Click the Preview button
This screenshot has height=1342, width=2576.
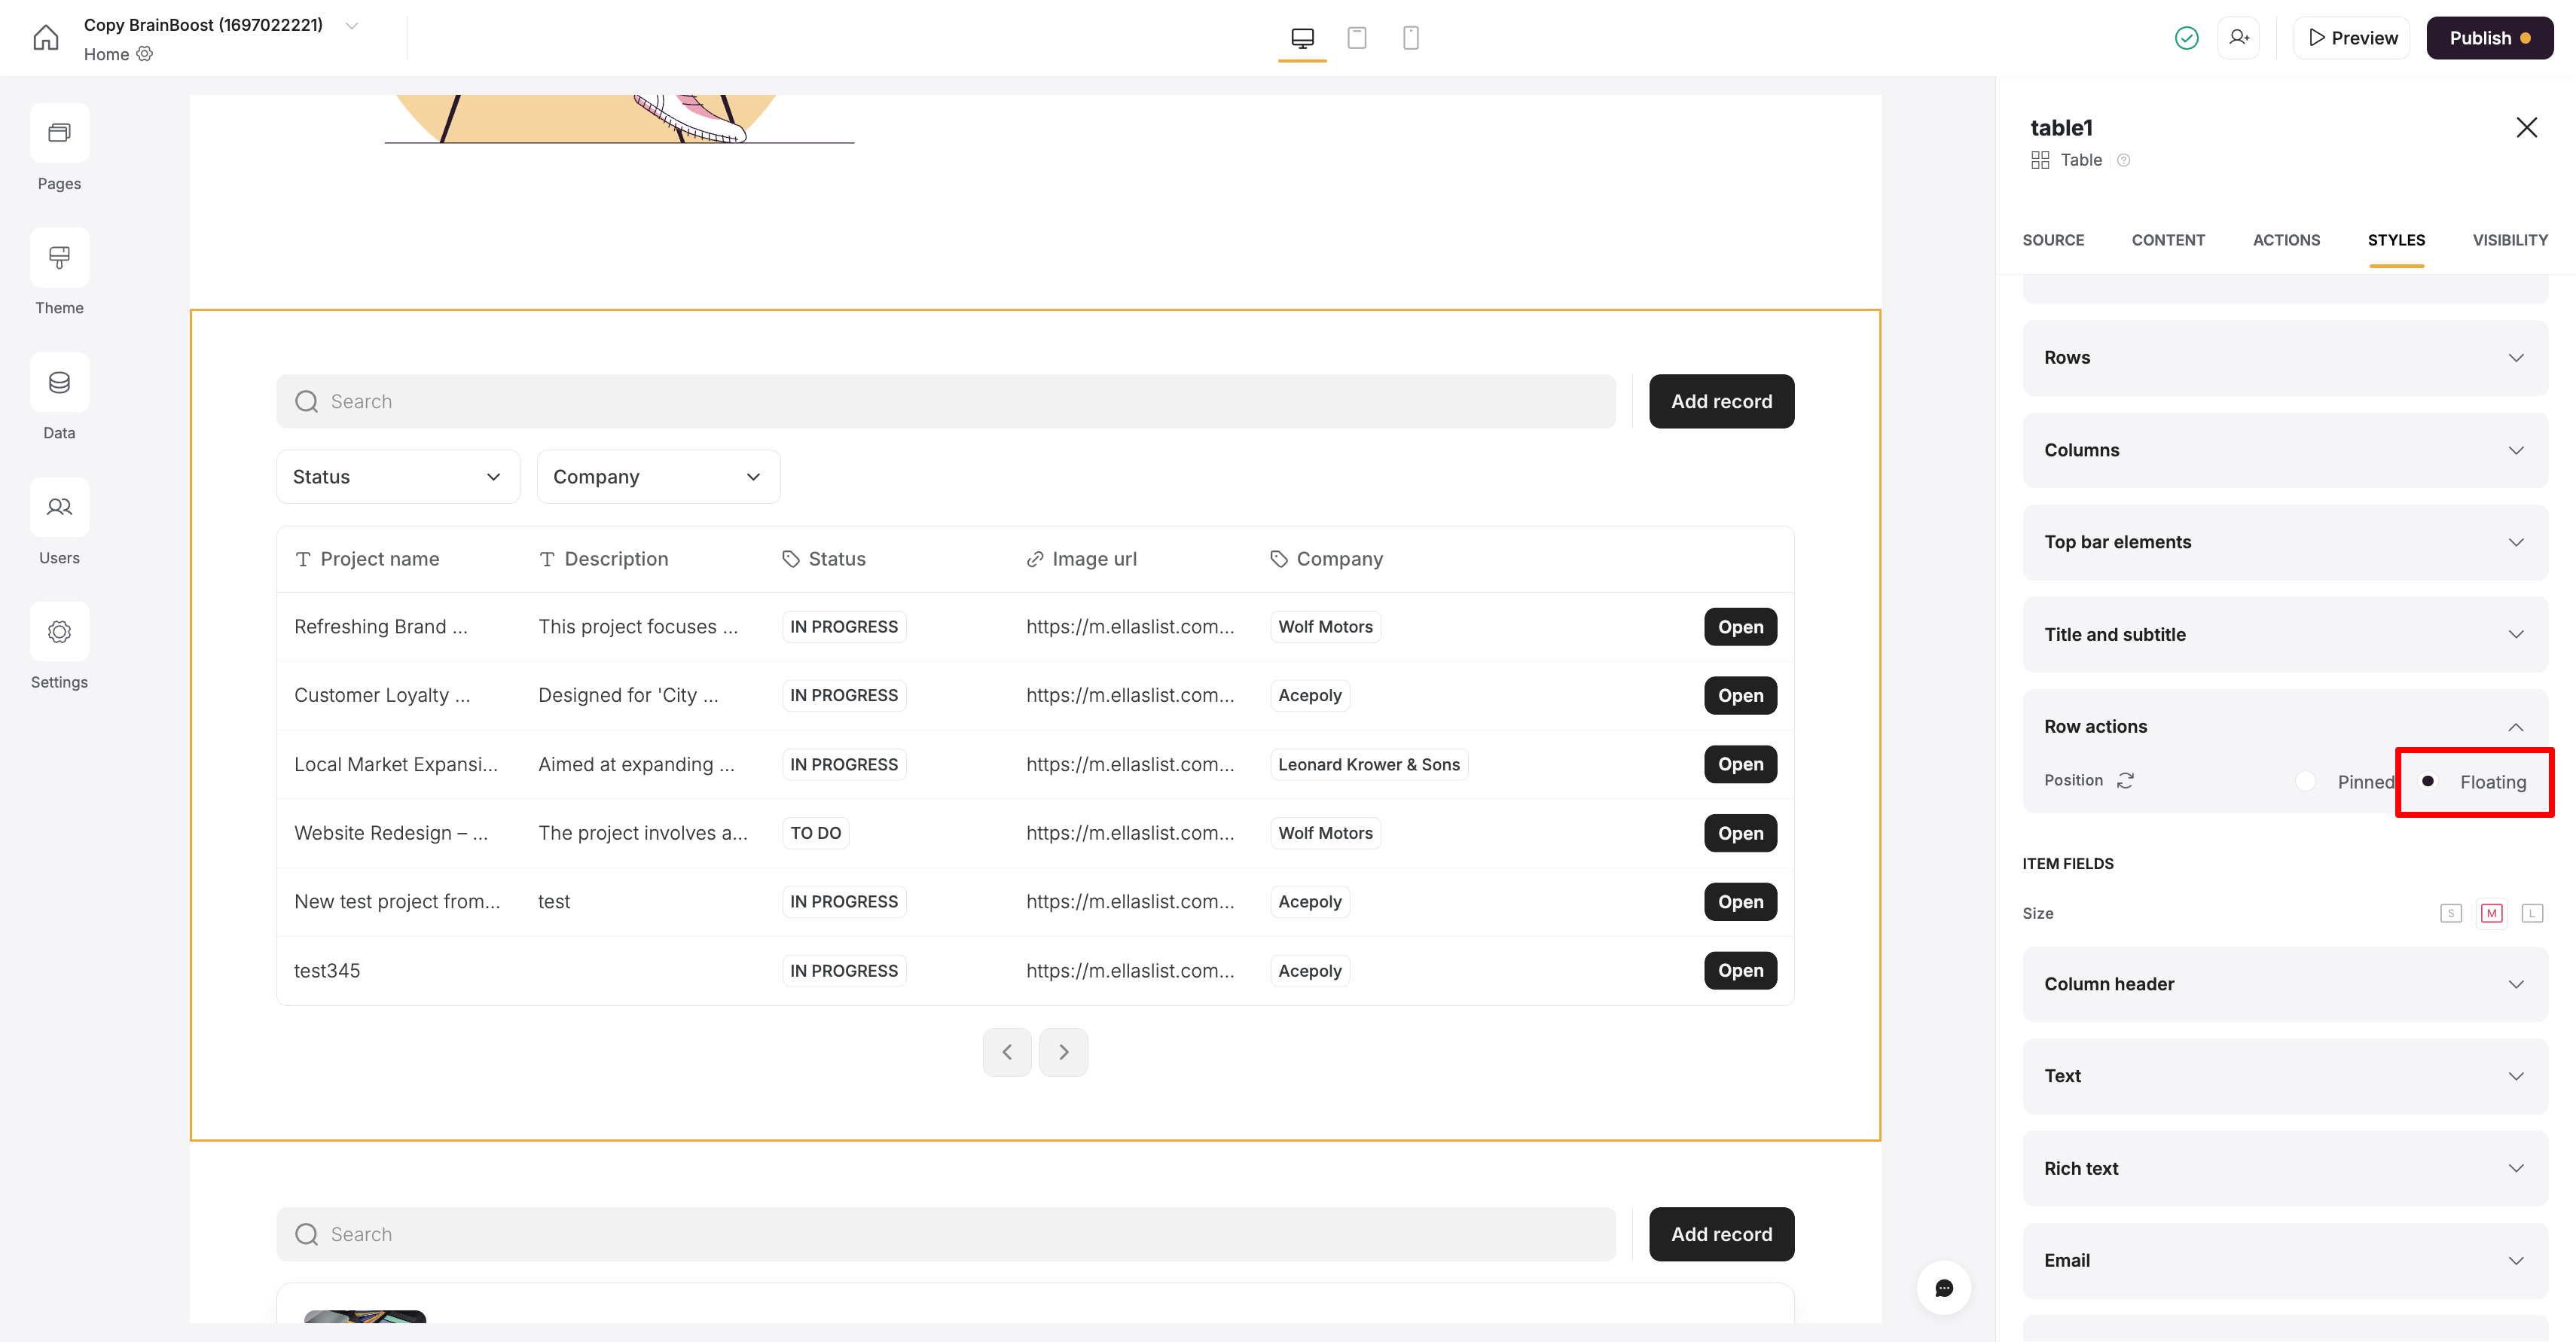[x=2352, y=38]
